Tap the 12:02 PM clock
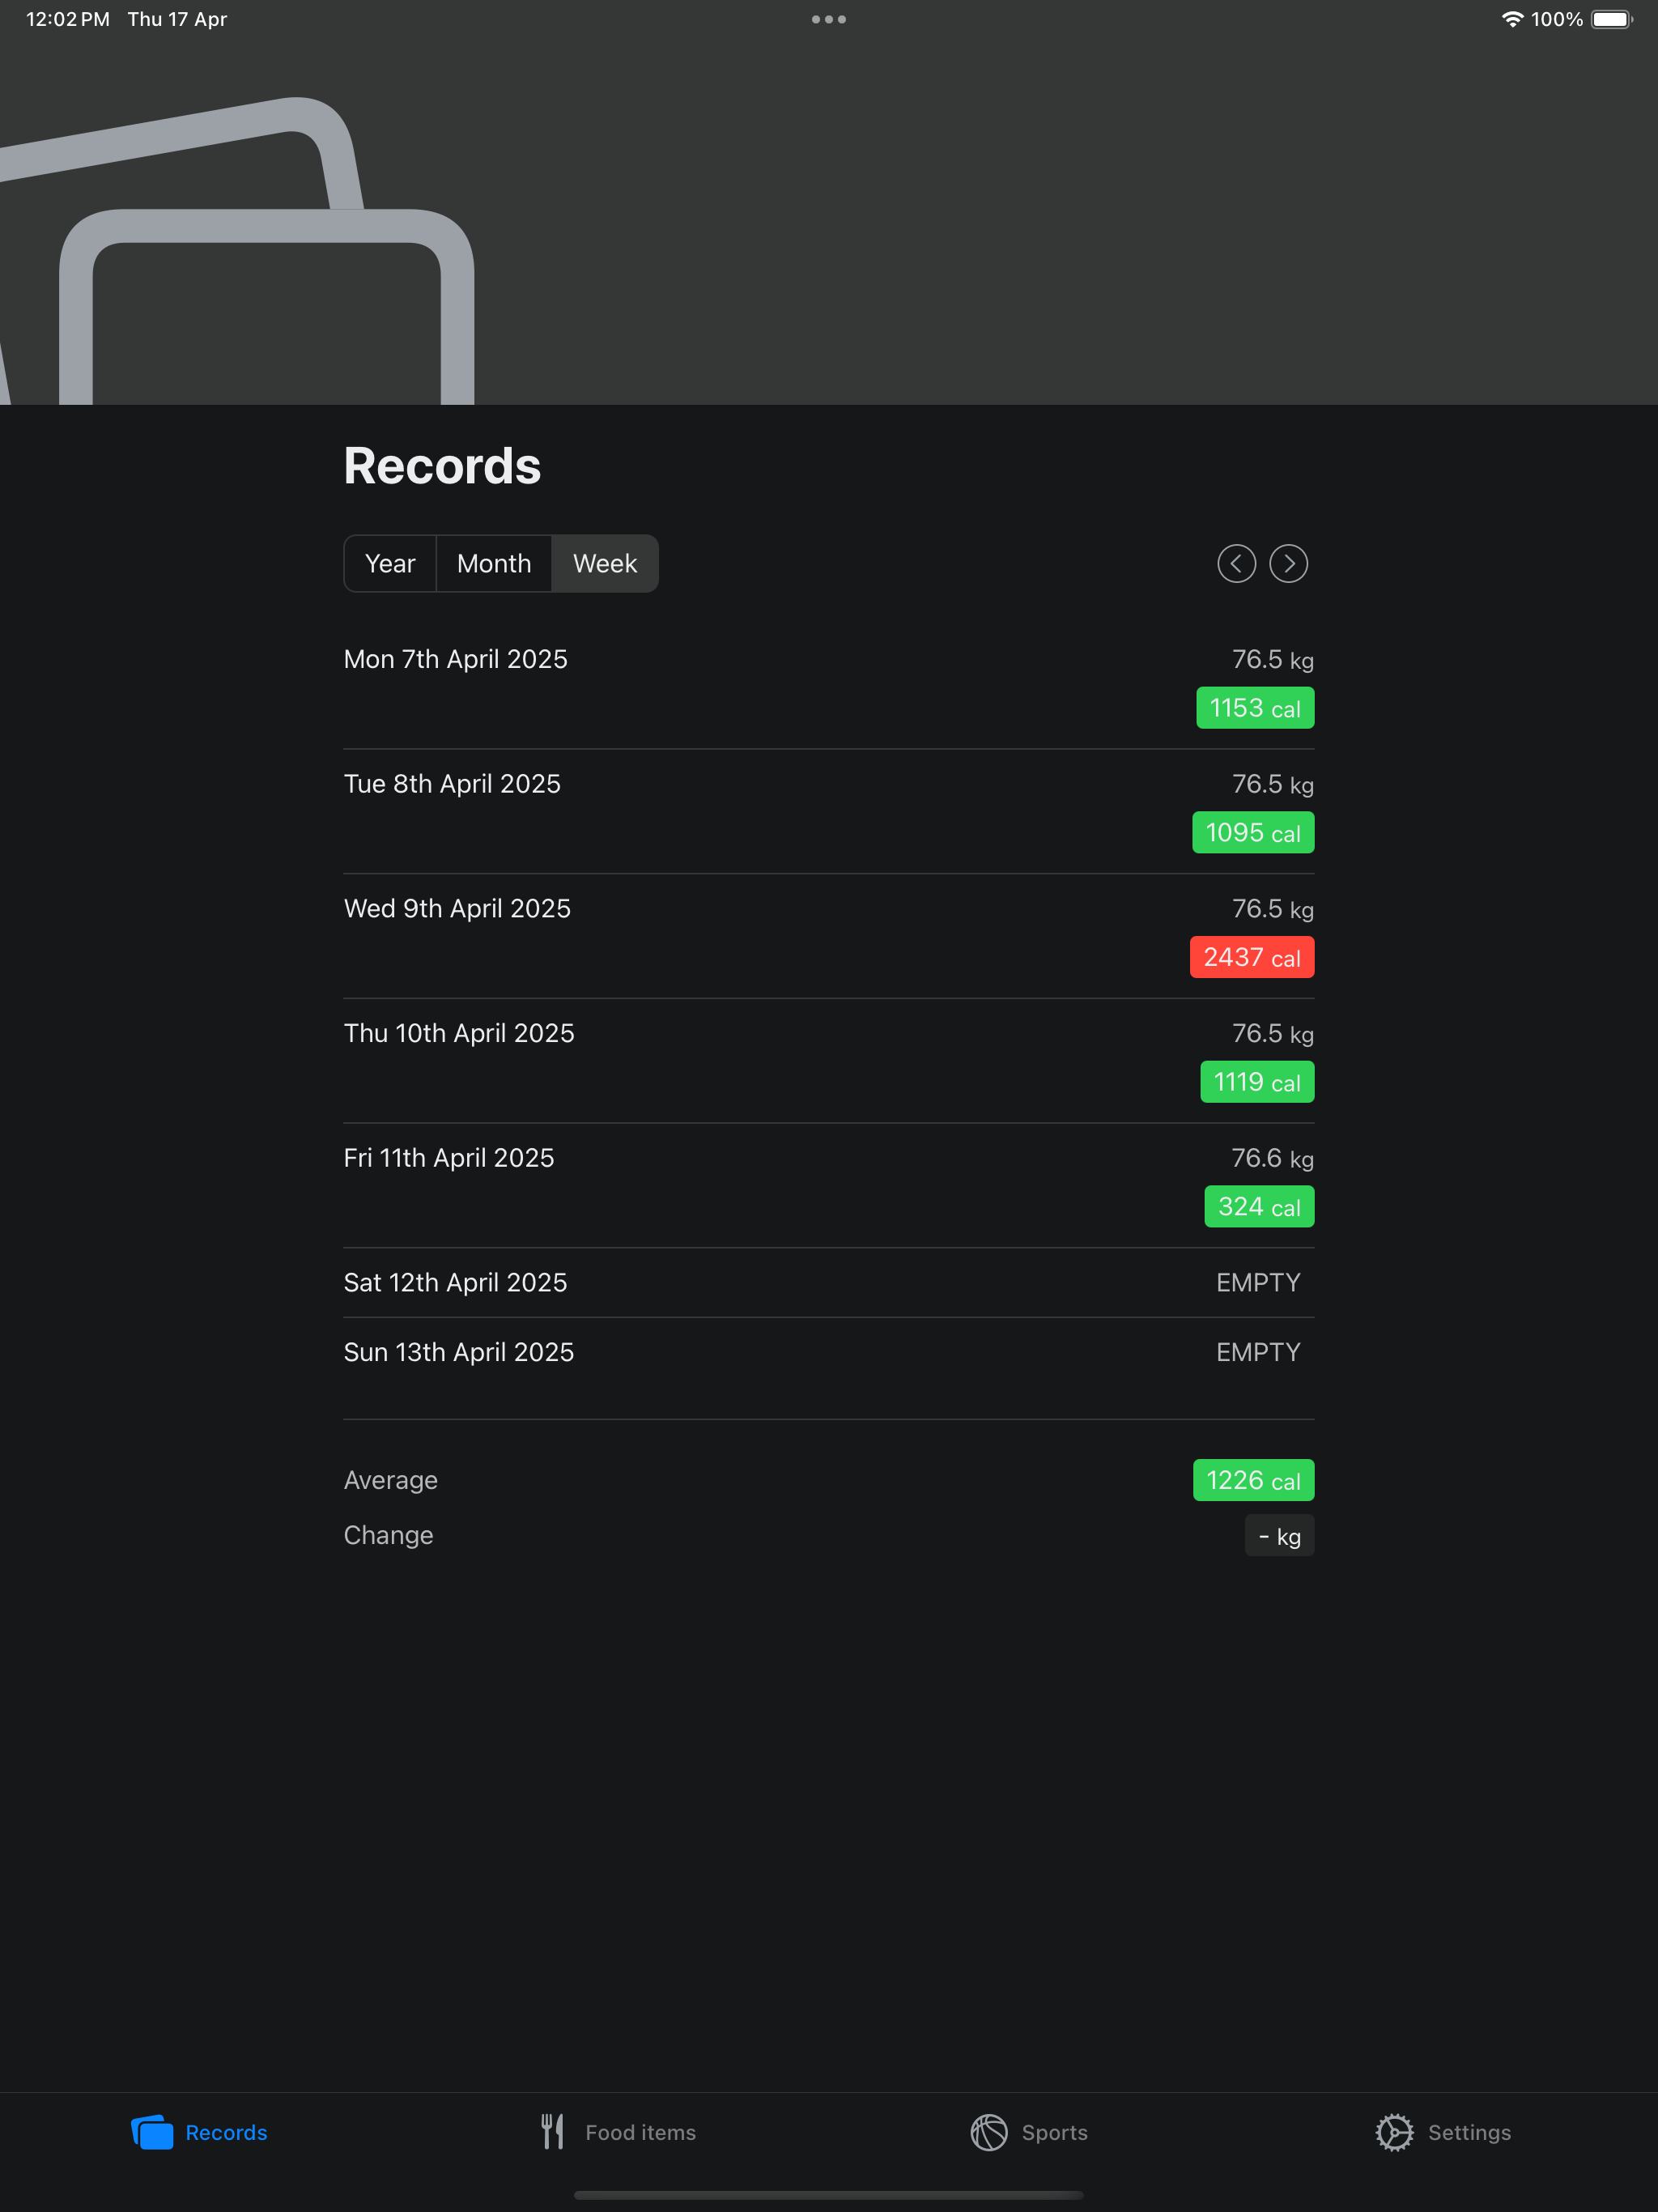The height and width of the screenshot is (2212, 1658). pos(68,19)
